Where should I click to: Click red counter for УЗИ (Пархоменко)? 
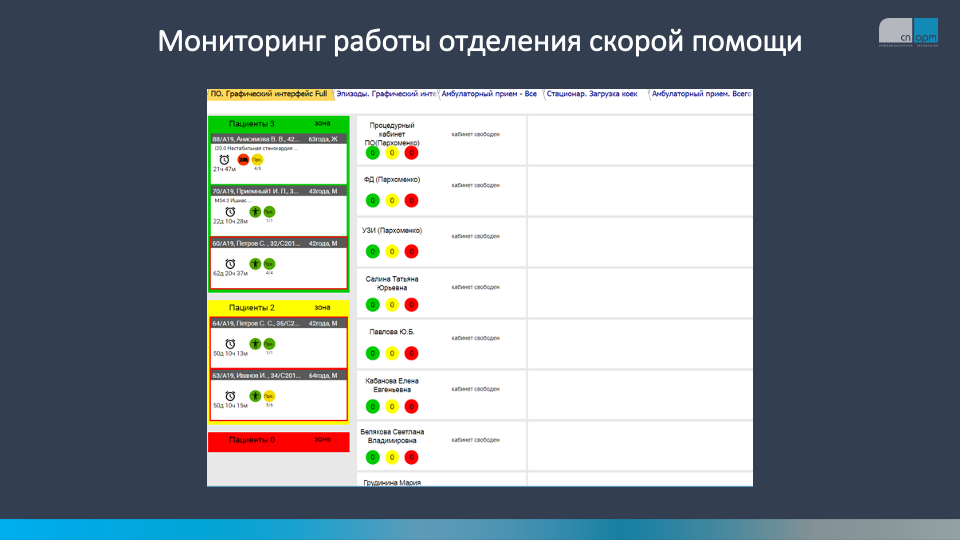tap(411, 252)
